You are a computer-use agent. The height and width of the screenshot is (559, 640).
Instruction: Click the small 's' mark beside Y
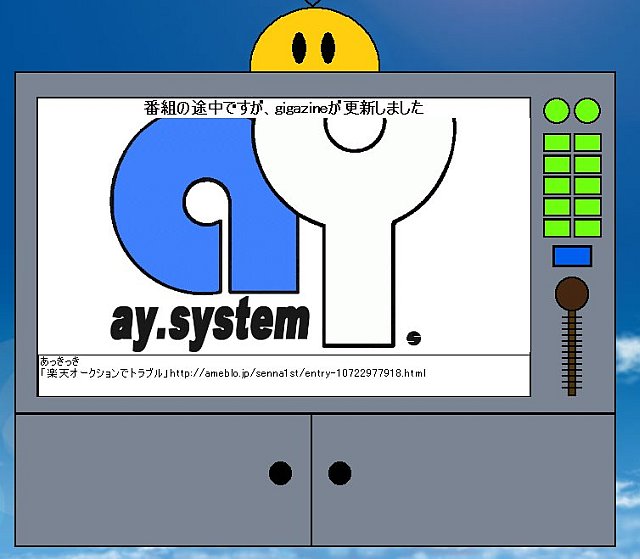413,338
